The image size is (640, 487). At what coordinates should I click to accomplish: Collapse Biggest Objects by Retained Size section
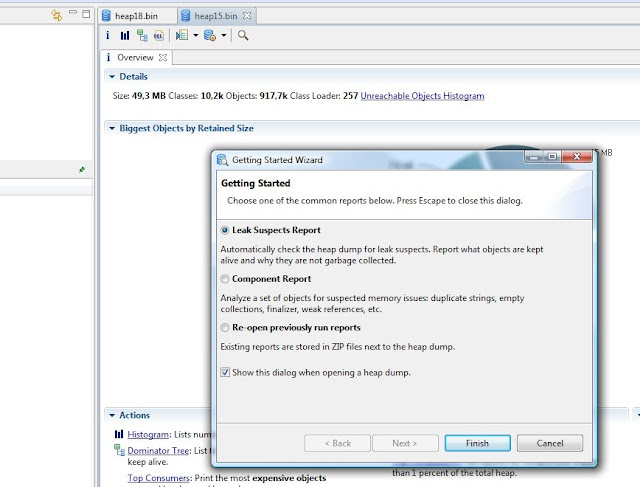[112, 128]
